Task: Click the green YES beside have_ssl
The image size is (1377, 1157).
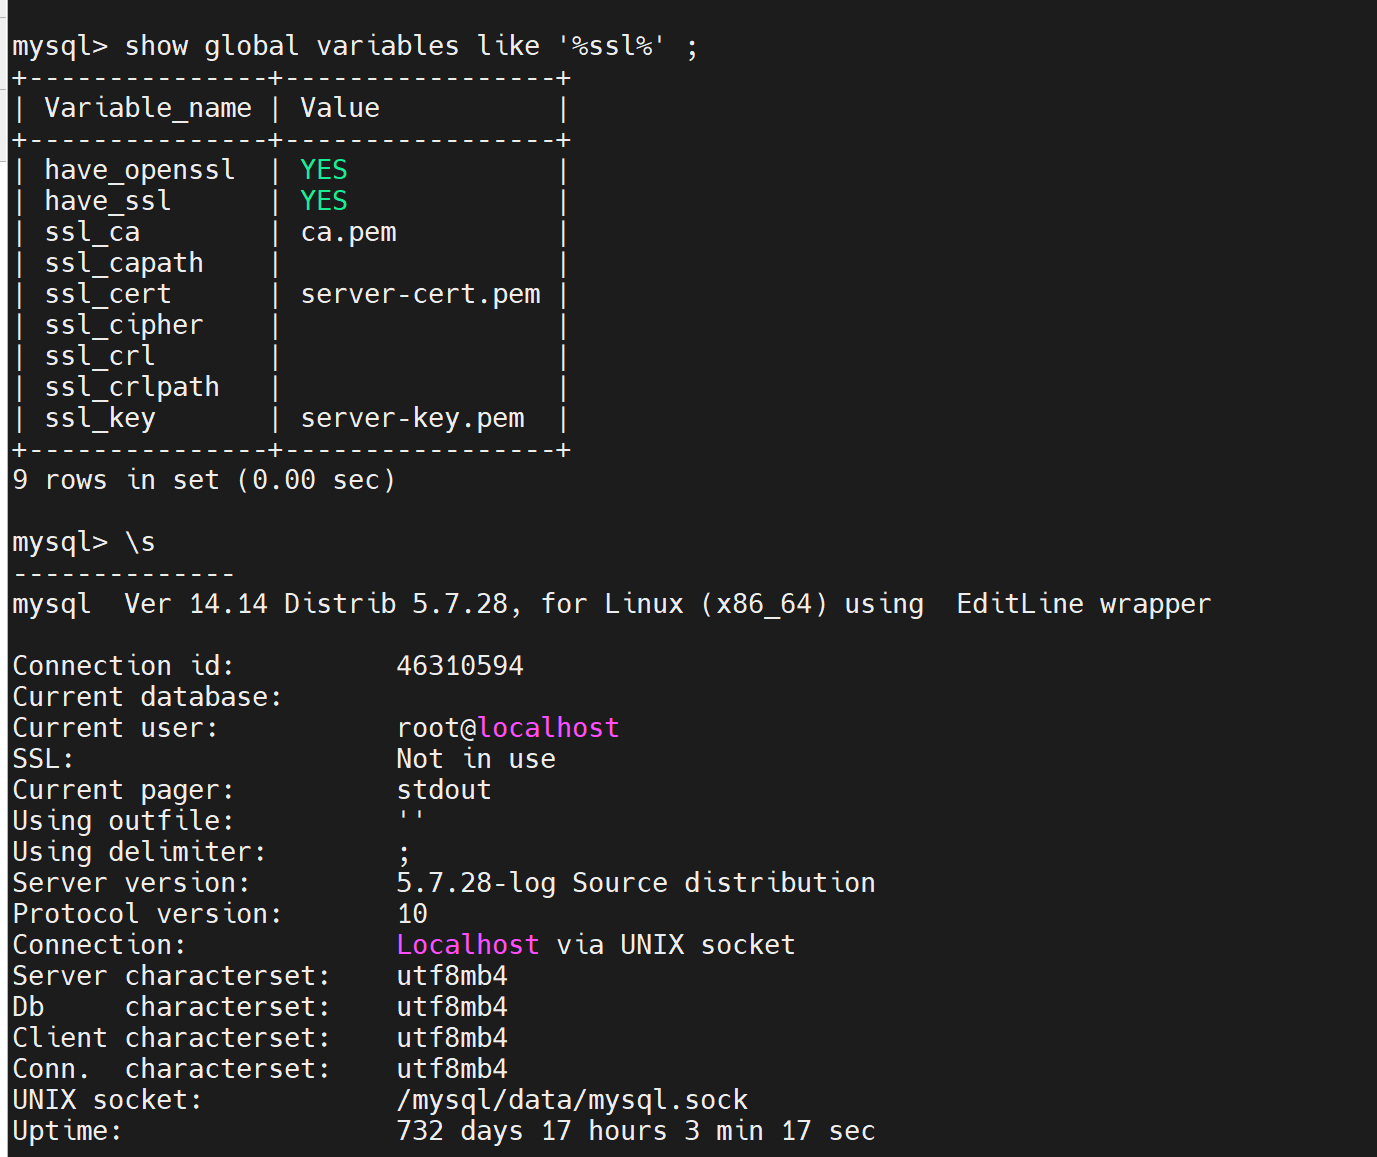Action: [x=324, y=201]
